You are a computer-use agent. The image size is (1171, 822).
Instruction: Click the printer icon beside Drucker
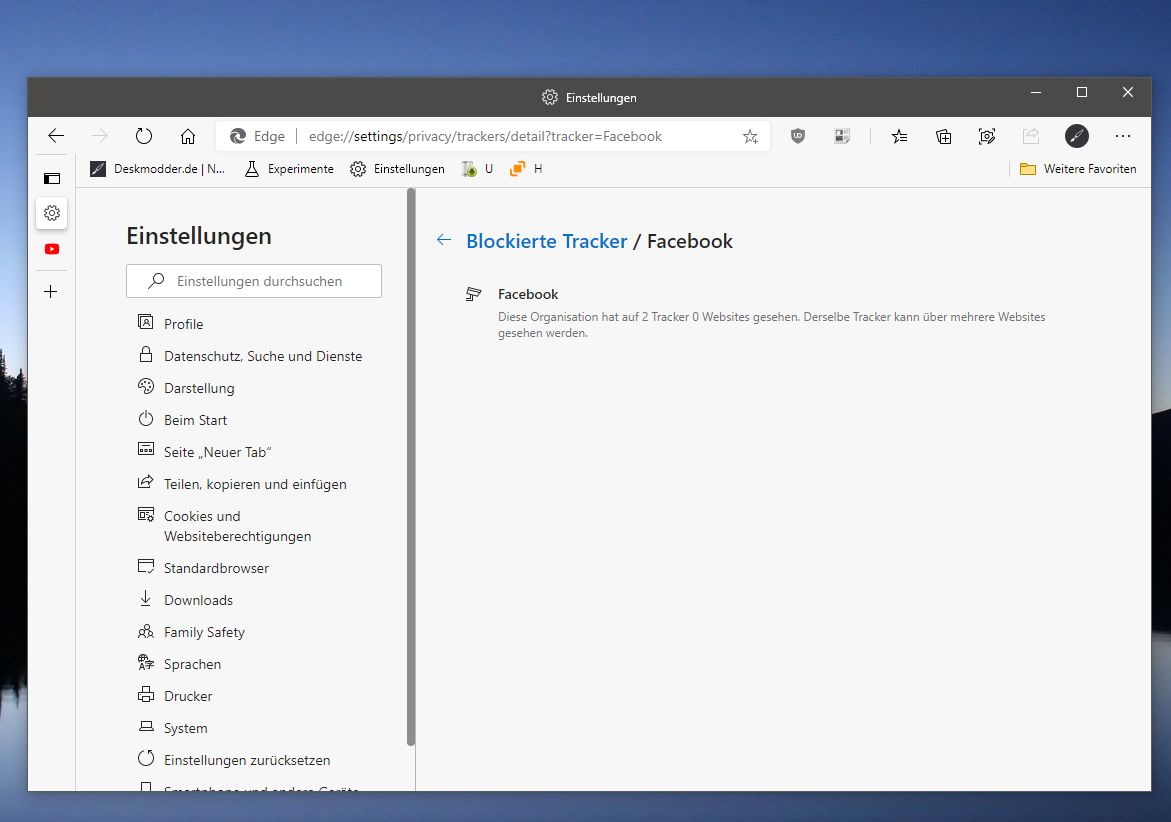(146, 694)
